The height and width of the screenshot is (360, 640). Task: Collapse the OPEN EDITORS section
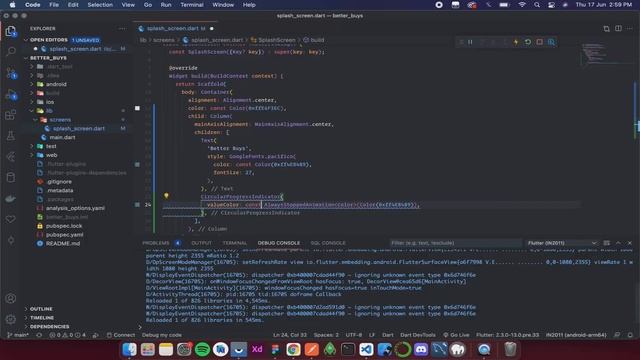click(x=26, y=40)
